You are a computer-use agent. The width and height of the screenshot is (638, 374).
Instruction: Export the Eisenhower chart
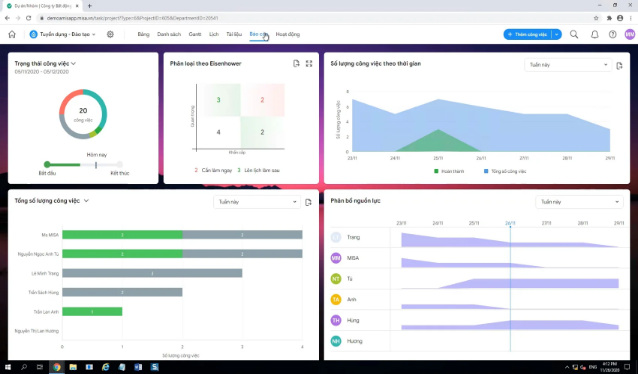[x=296, y=63]
